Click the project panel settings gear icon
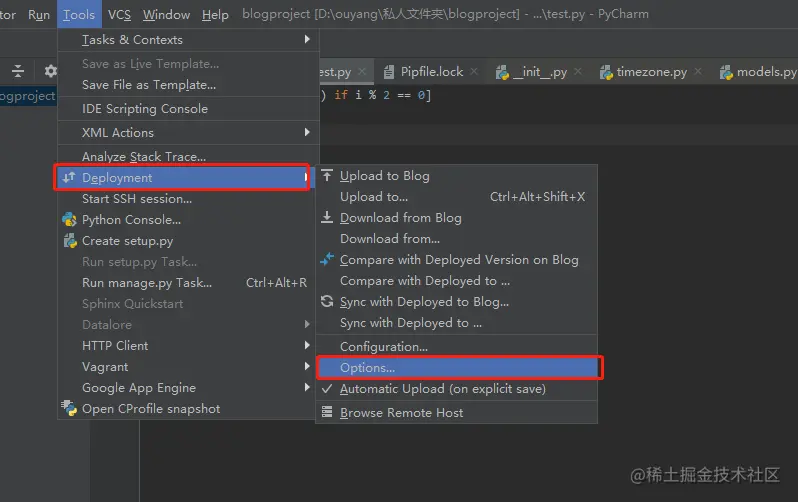This screenshot has height=502, width=798. click(x=50, y=71)
